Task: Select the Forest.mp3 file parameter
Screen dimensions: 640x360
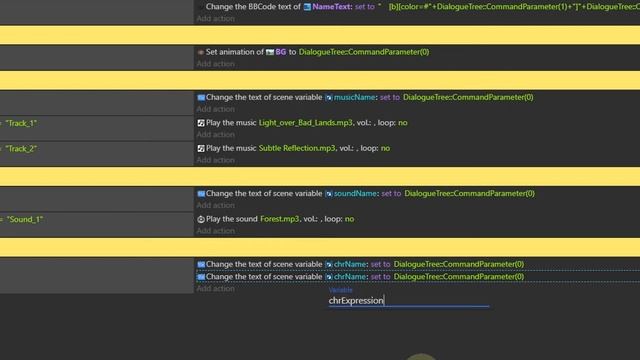Action: (280, 219)
